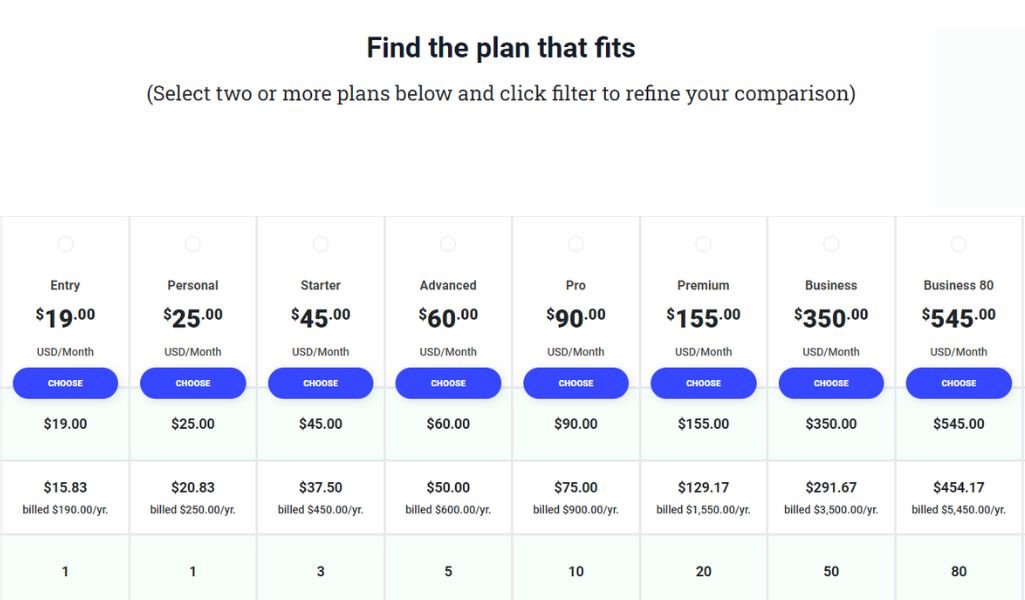1025x600 pixels.
Task: Select the Business plan radio button
Action: [x=831, y=244]
